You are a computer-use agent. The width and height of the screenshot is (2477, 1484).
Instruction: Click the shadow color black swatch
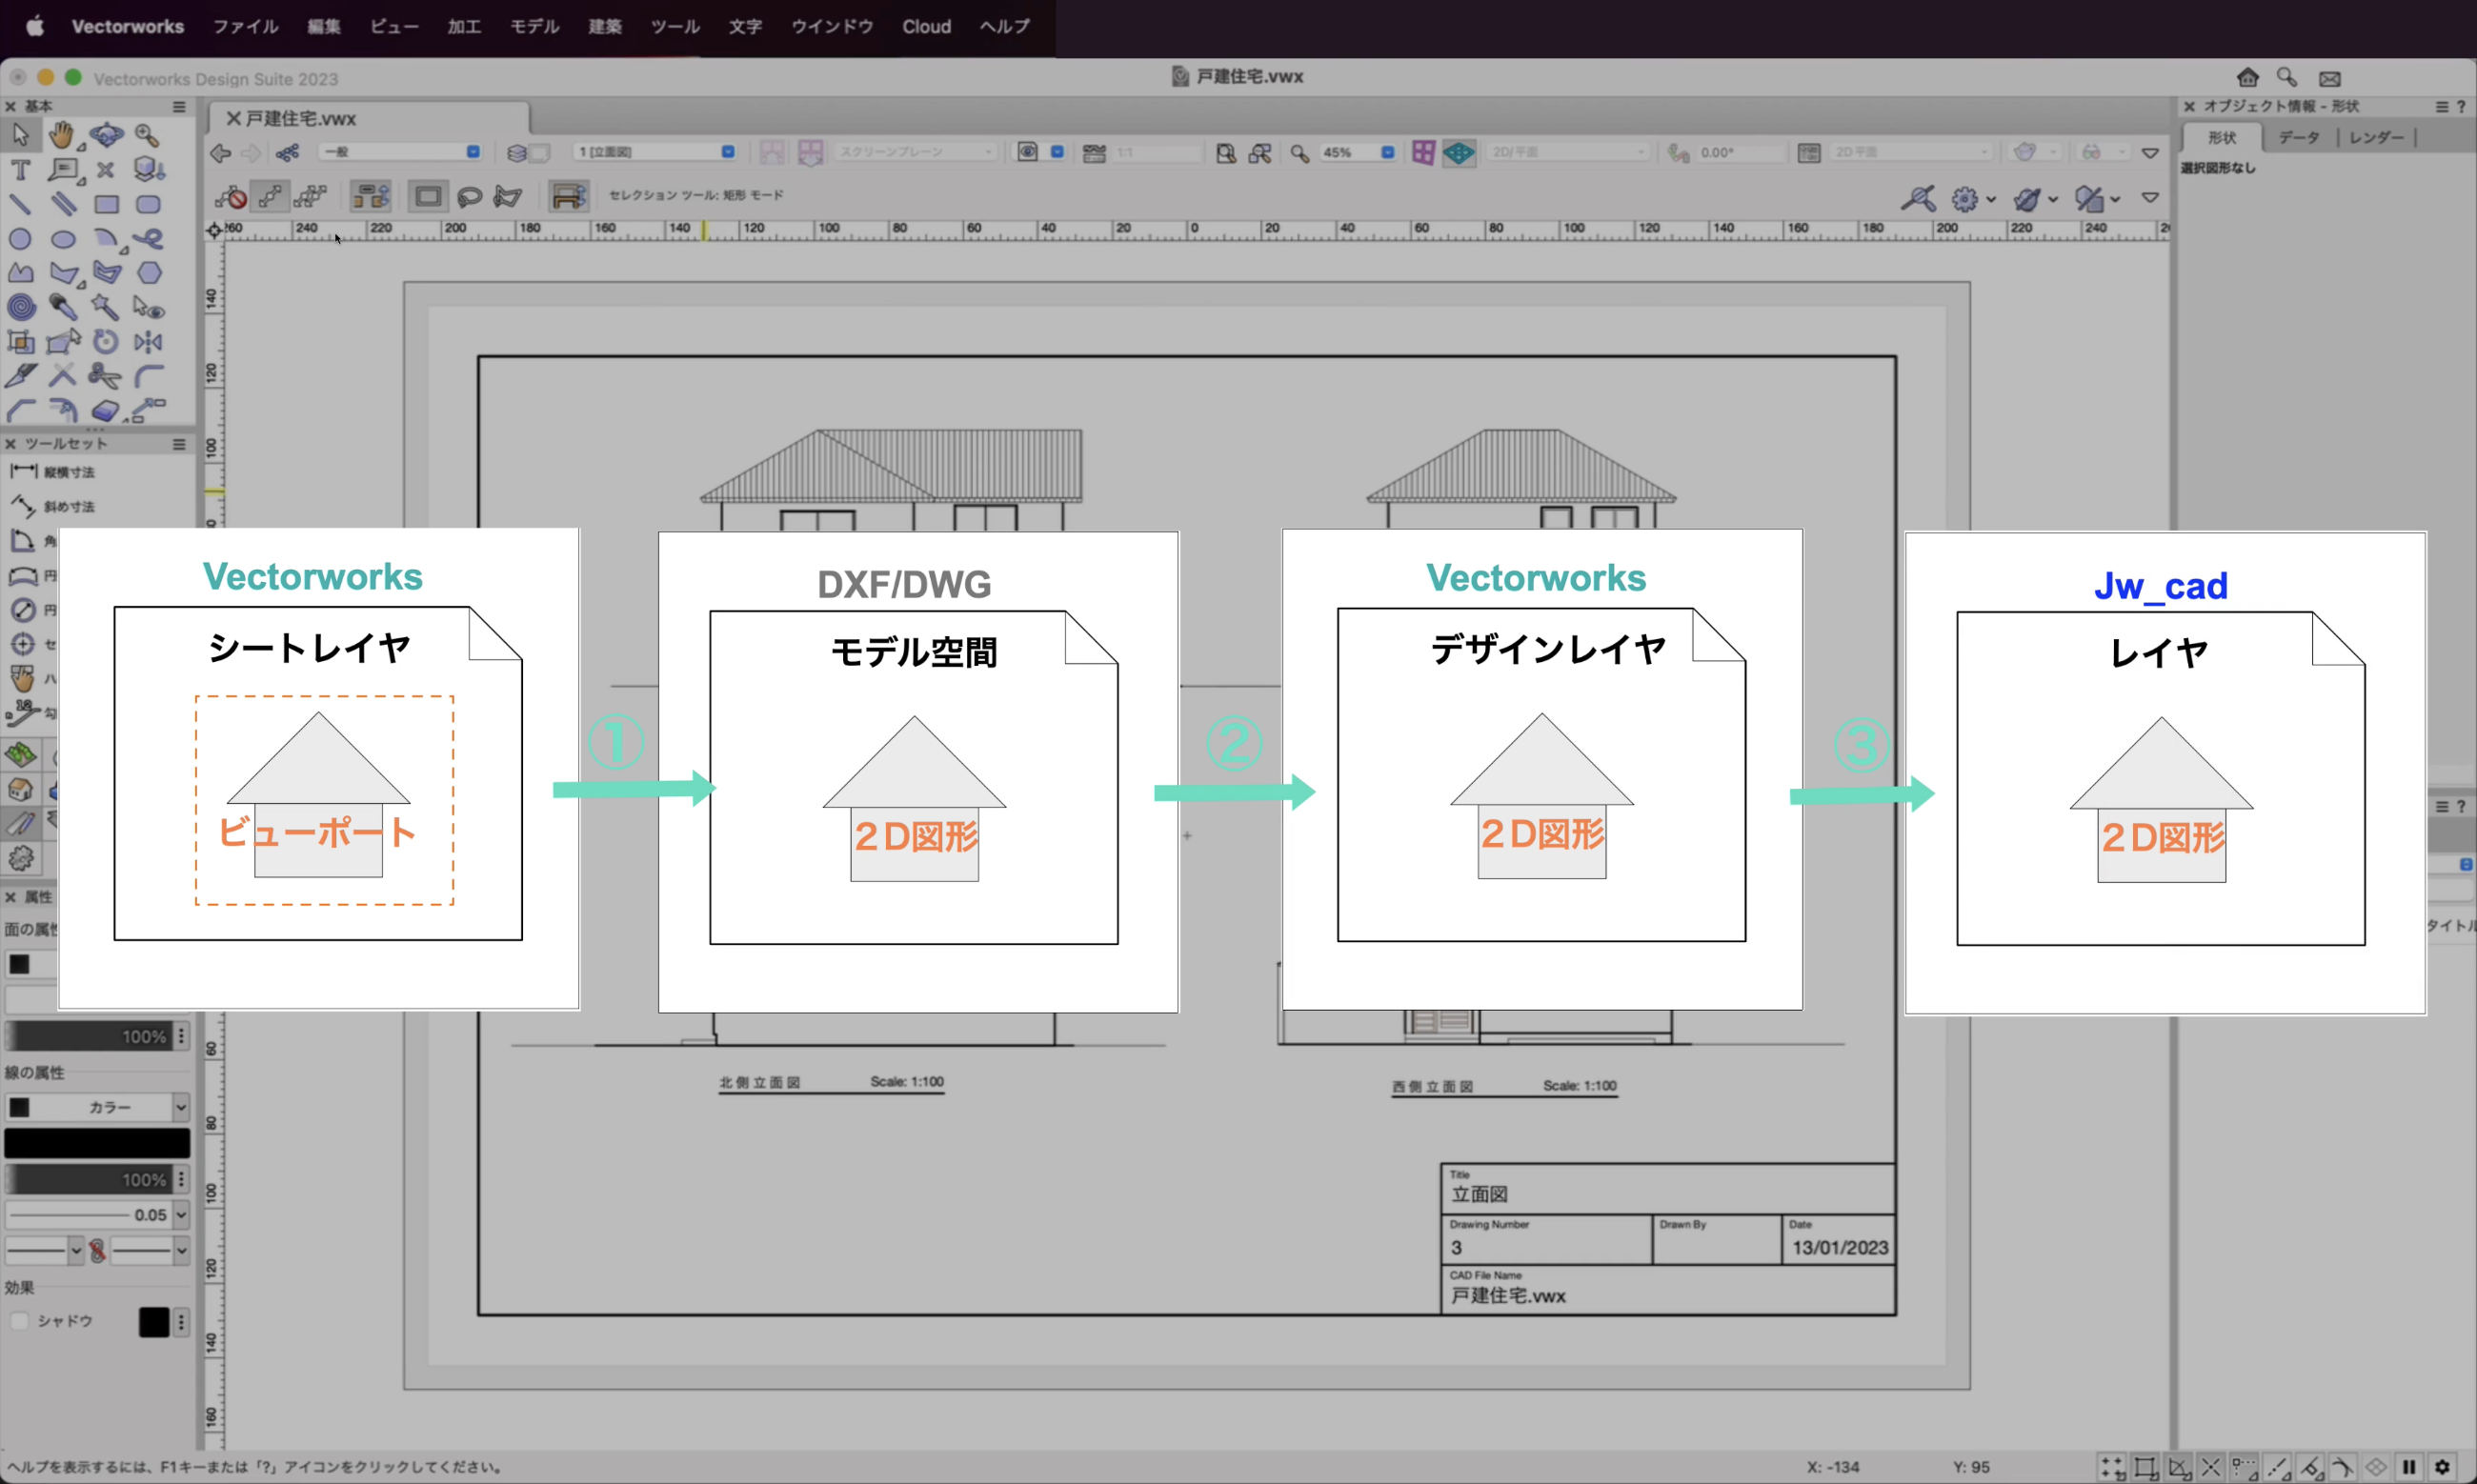[153, 1322]
